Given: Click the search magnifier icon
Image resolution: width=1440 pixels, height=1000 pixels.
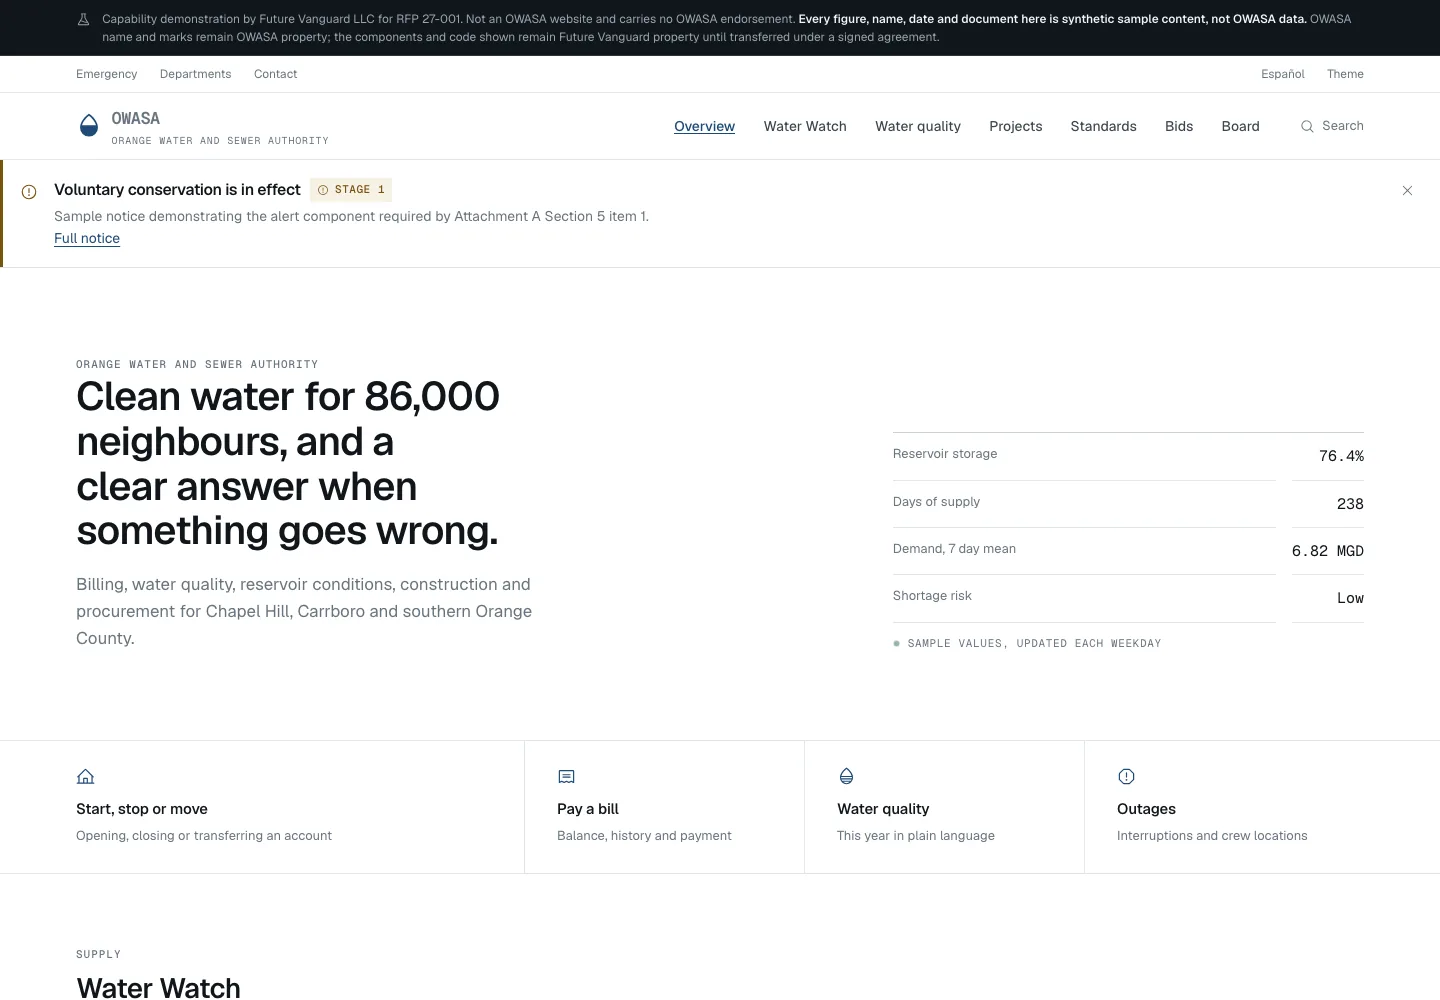Looking at the screenshot, I should (x=1307, y=126).
